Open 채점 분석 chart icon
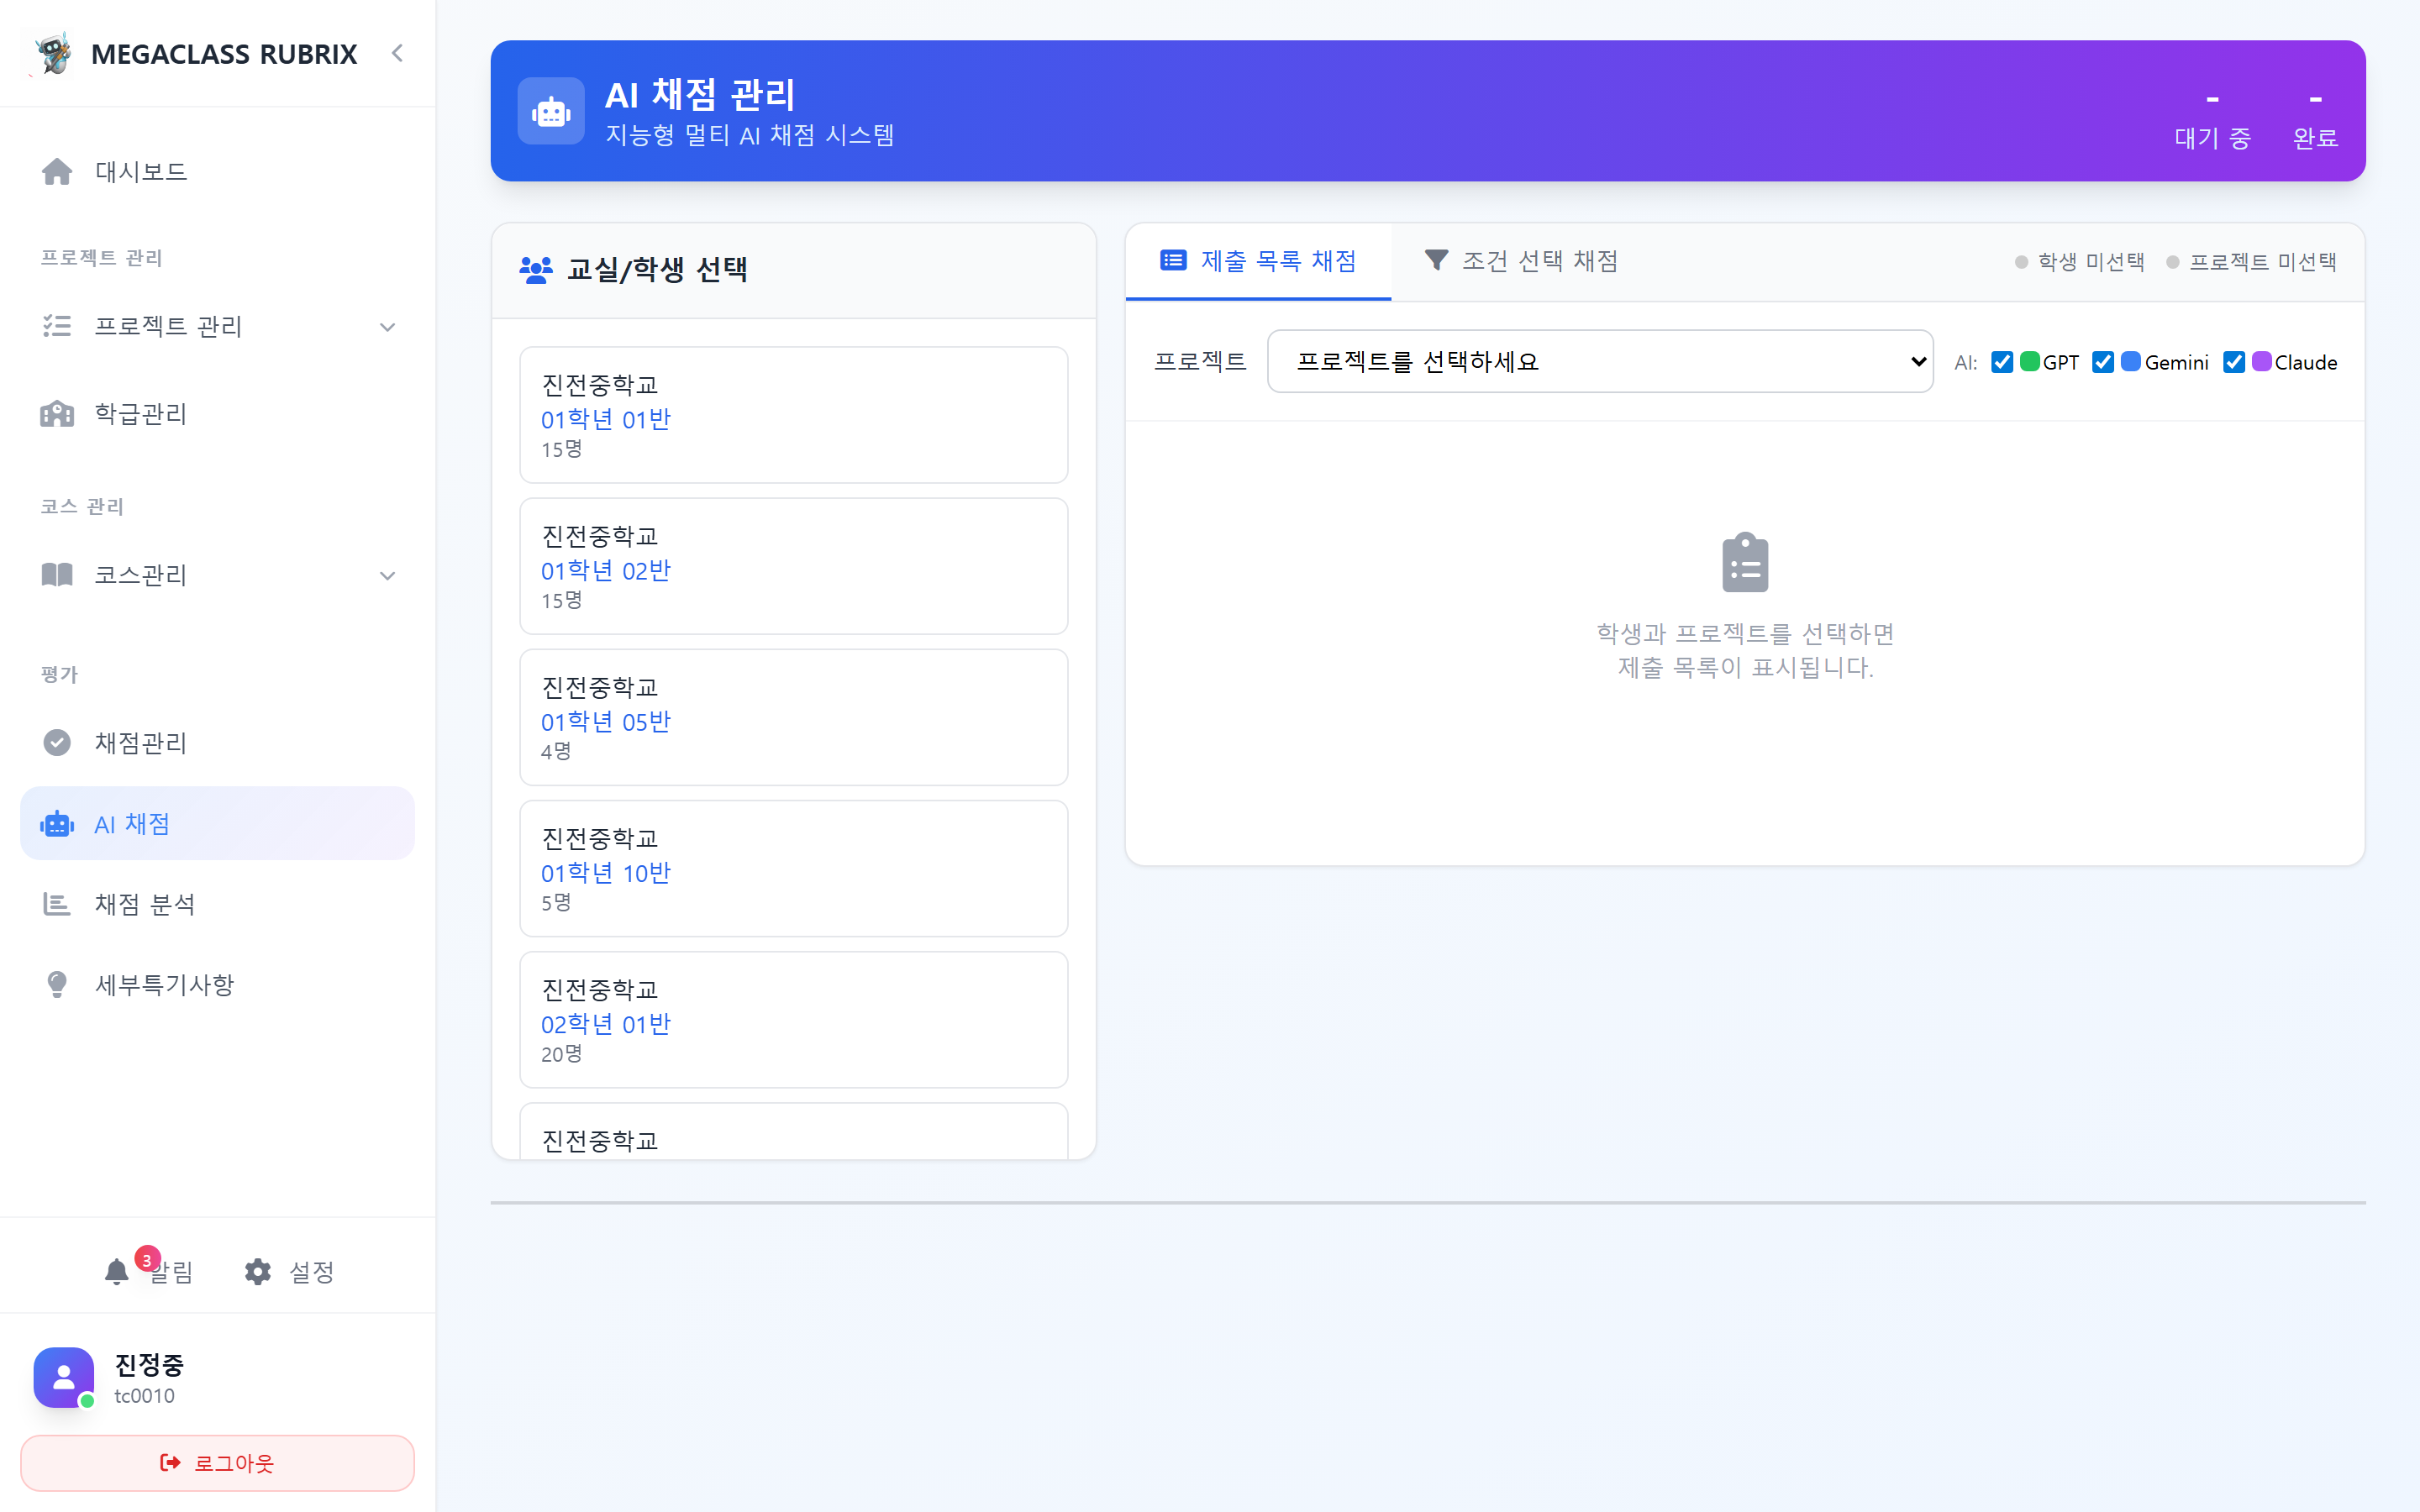This screenshot has width=2420, height=1512. (57, 904)
